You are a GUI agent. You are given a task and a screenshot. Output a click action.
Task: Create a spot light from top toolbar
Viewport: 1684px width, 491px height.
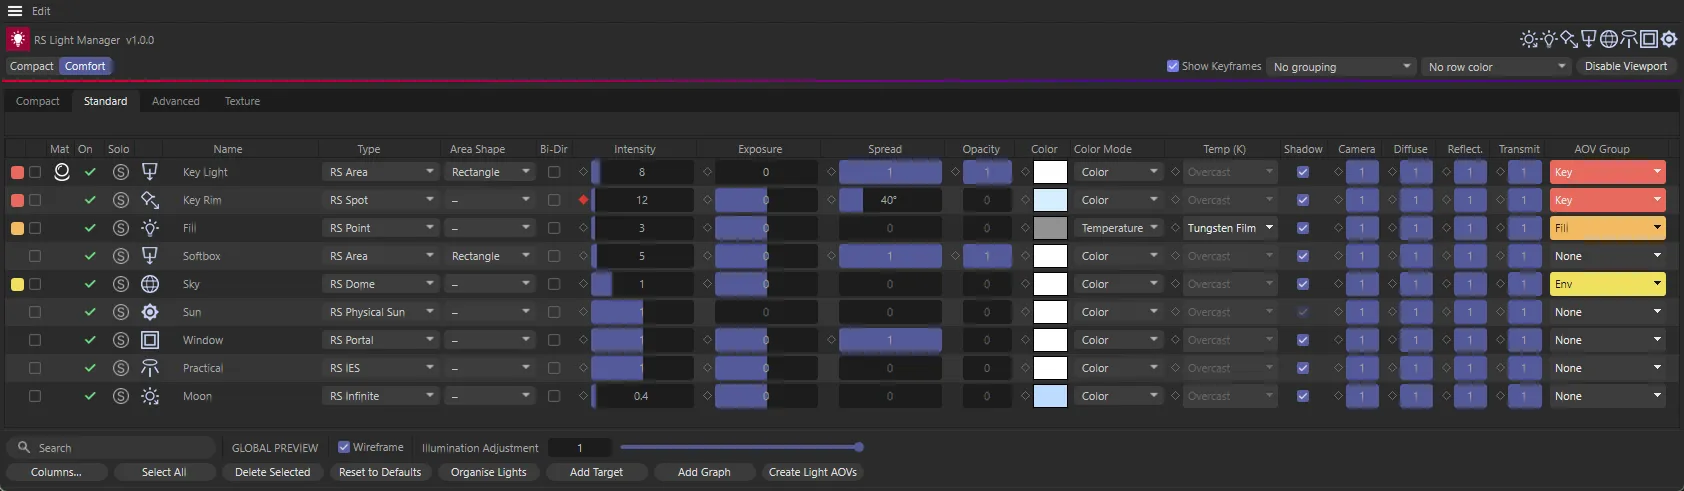point(1569,39)
